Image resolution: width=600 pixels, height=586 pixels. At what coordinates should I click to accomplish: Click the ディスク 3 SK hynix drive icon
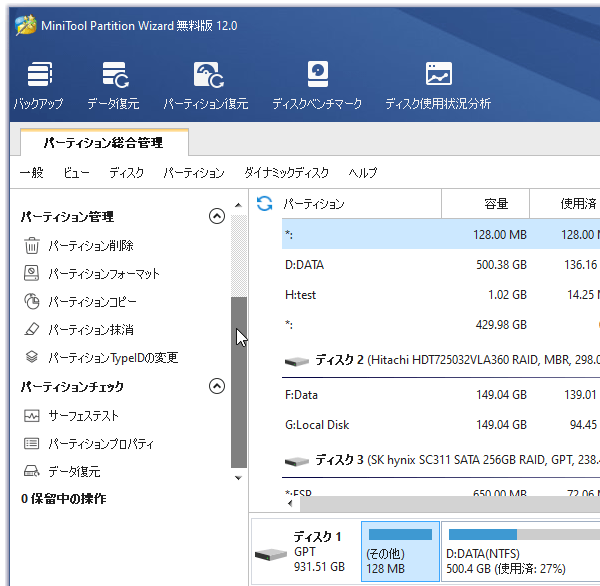pos(297,461)
